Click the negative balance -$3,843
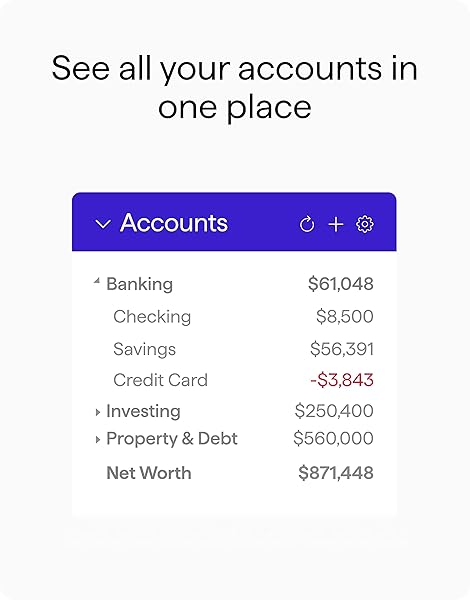Screen dimensions: 470x600 click(342, 380)
